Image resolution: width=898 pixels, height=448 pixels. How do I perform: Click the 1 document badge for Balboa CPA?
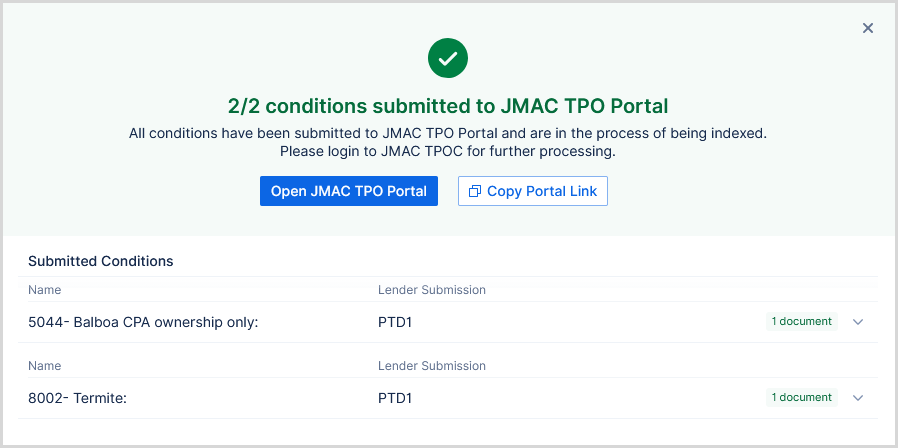801,322
